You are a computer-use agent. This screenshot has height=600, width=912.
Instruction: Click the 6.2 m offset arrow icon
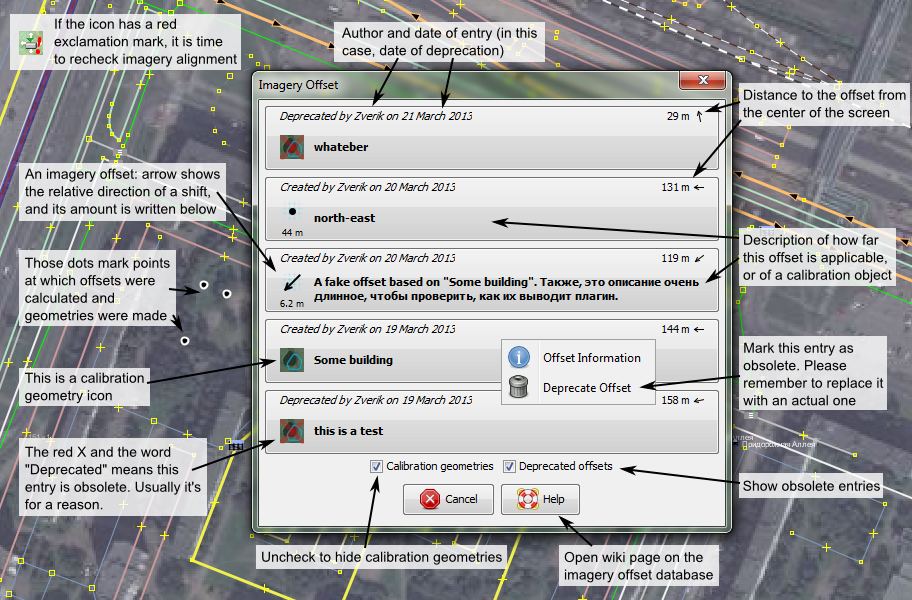point(292,284)
